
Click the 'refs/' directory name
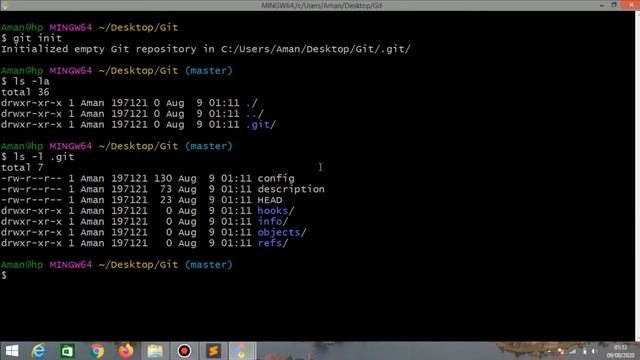coord(273,243)
